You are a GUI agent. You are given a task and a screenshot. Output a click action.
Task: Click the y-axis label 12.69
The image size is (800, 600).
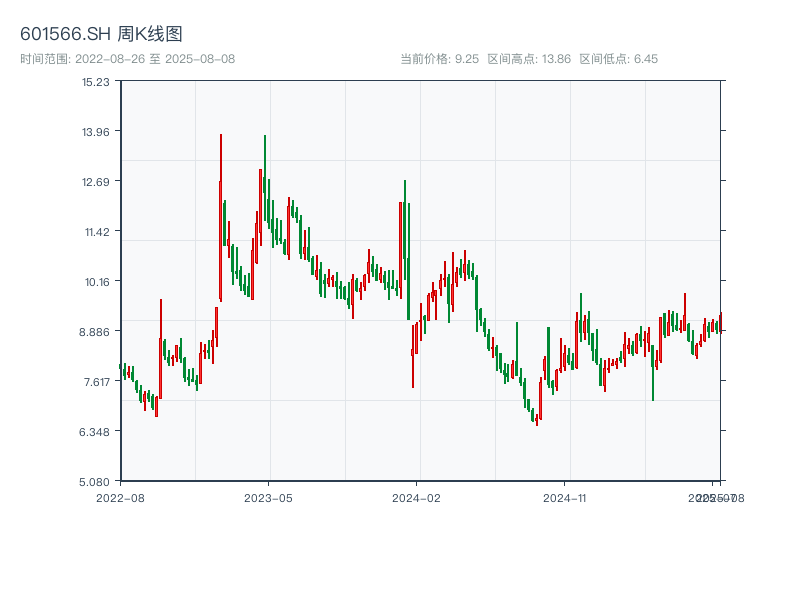point(95,182)
